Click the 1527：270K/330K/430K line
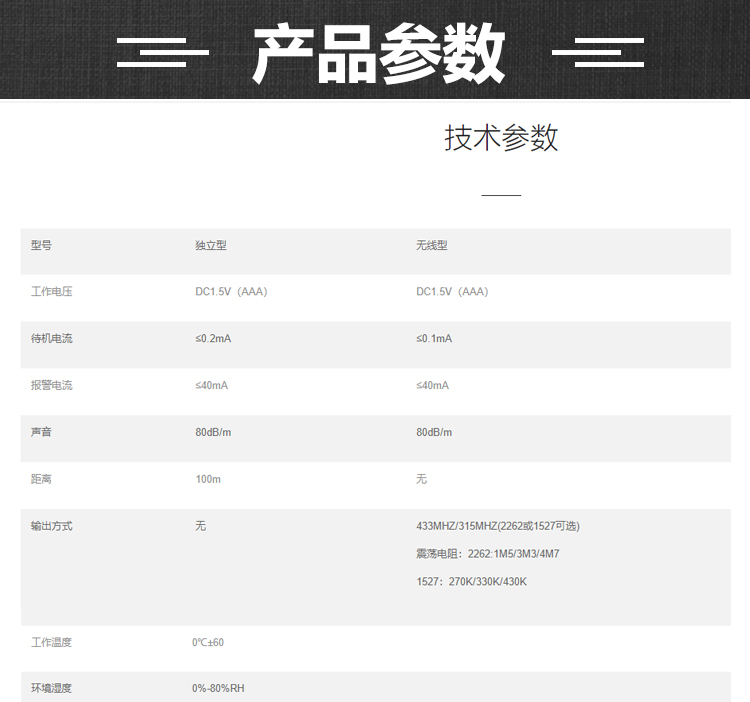This screenshot has width=750, height=702. (x=471, y=582)
